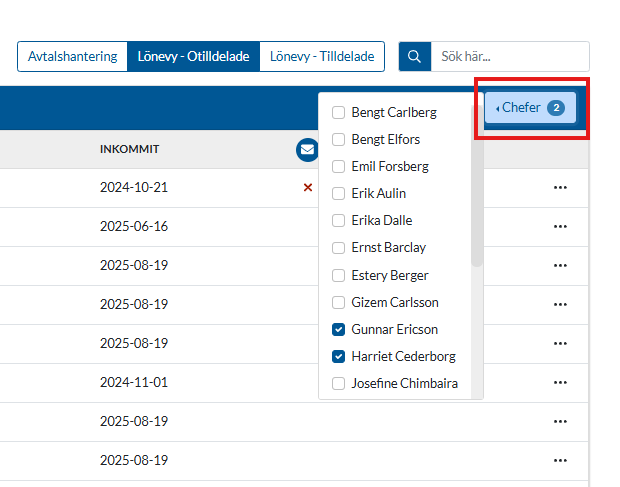The height and width of the screenshot is (487, 620).
Task: Select Josefine Chimbaira in the list
Action: pyautogui.click(x=338, y=383)
